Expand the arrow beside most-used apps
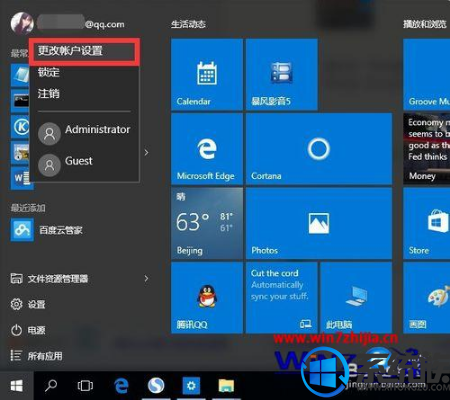The image size is (450, 400). [146, 152]
